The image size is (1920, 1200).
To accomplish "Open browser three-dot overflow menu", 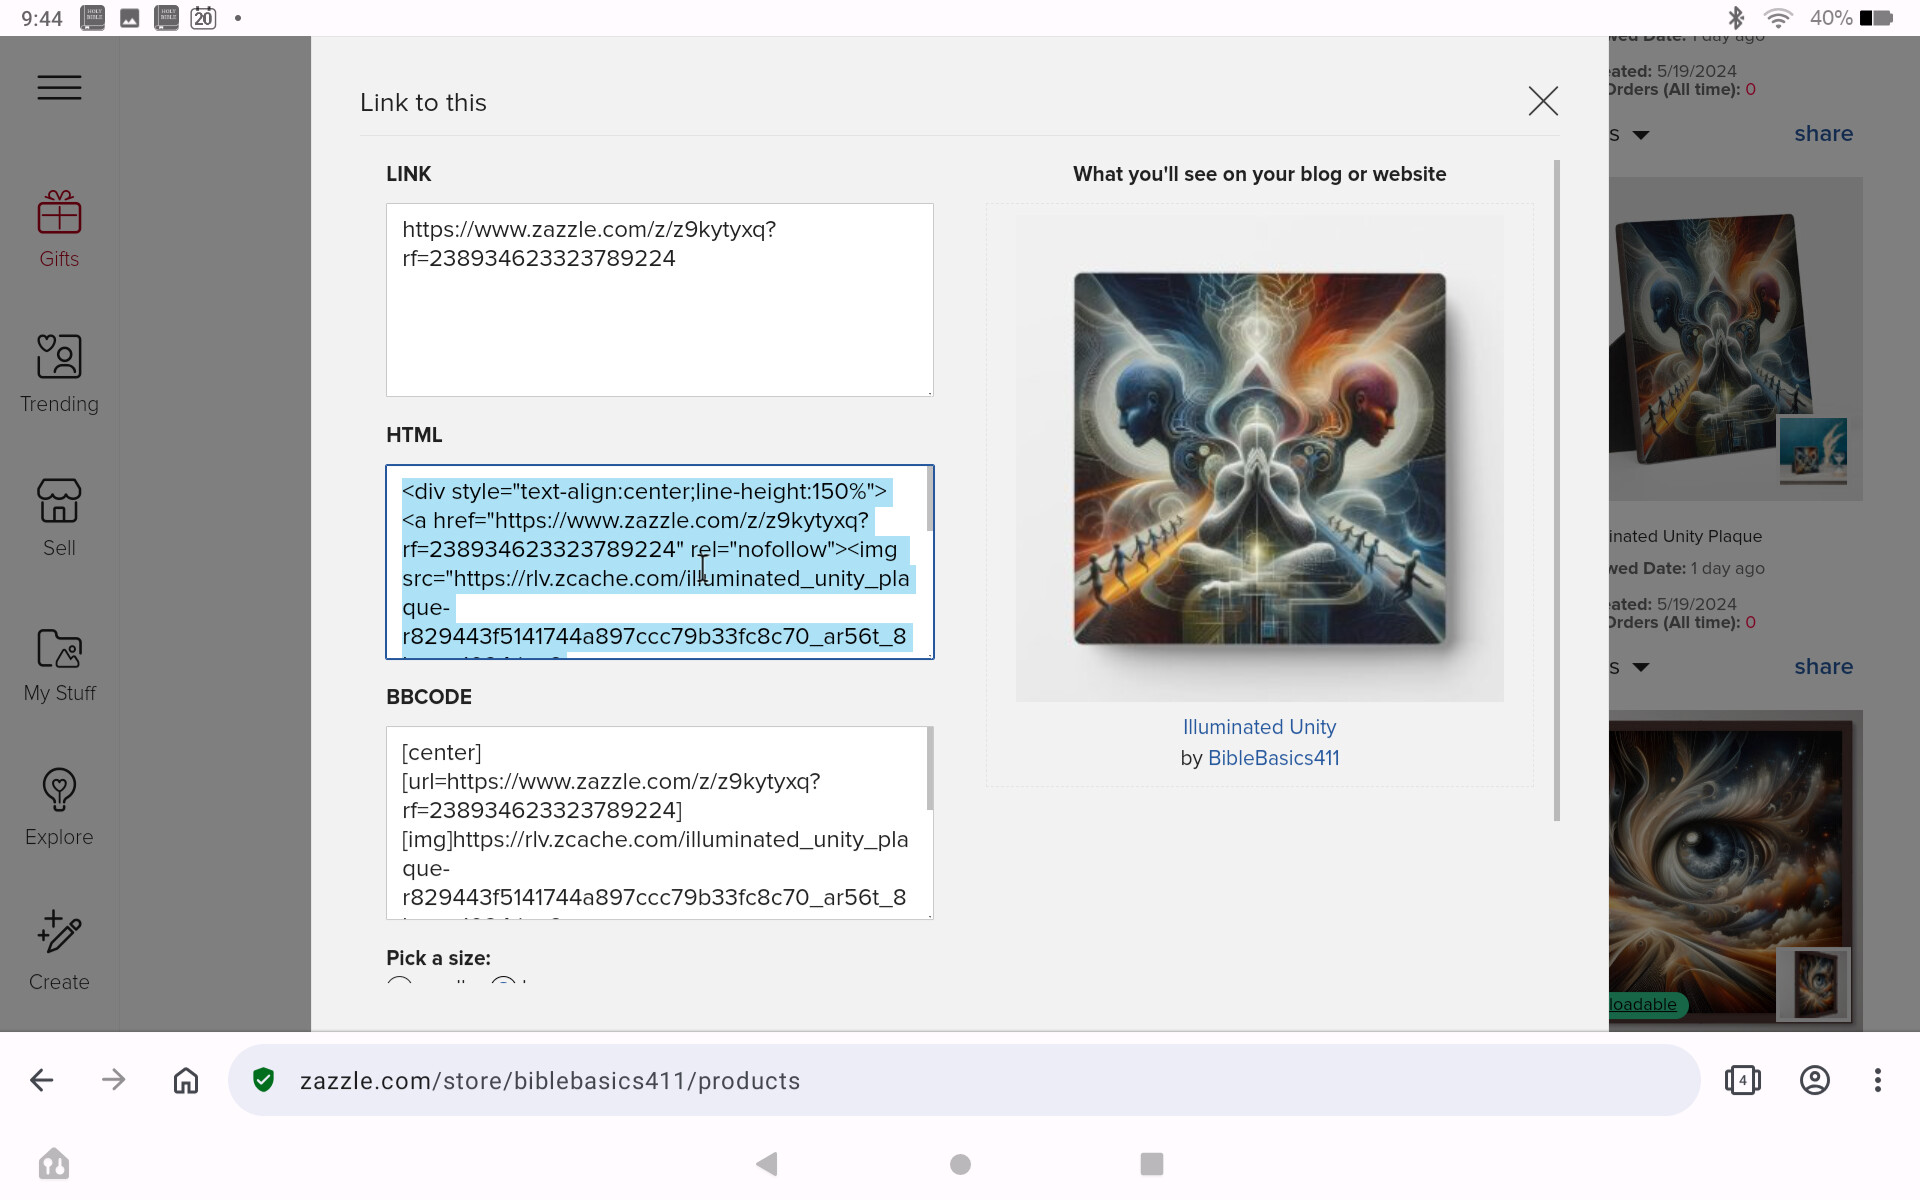I will point(1877,1080).
